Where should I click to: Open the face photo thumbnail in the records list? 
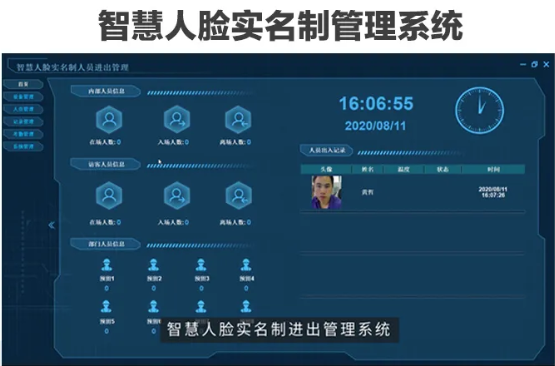(x=326, y=192)
